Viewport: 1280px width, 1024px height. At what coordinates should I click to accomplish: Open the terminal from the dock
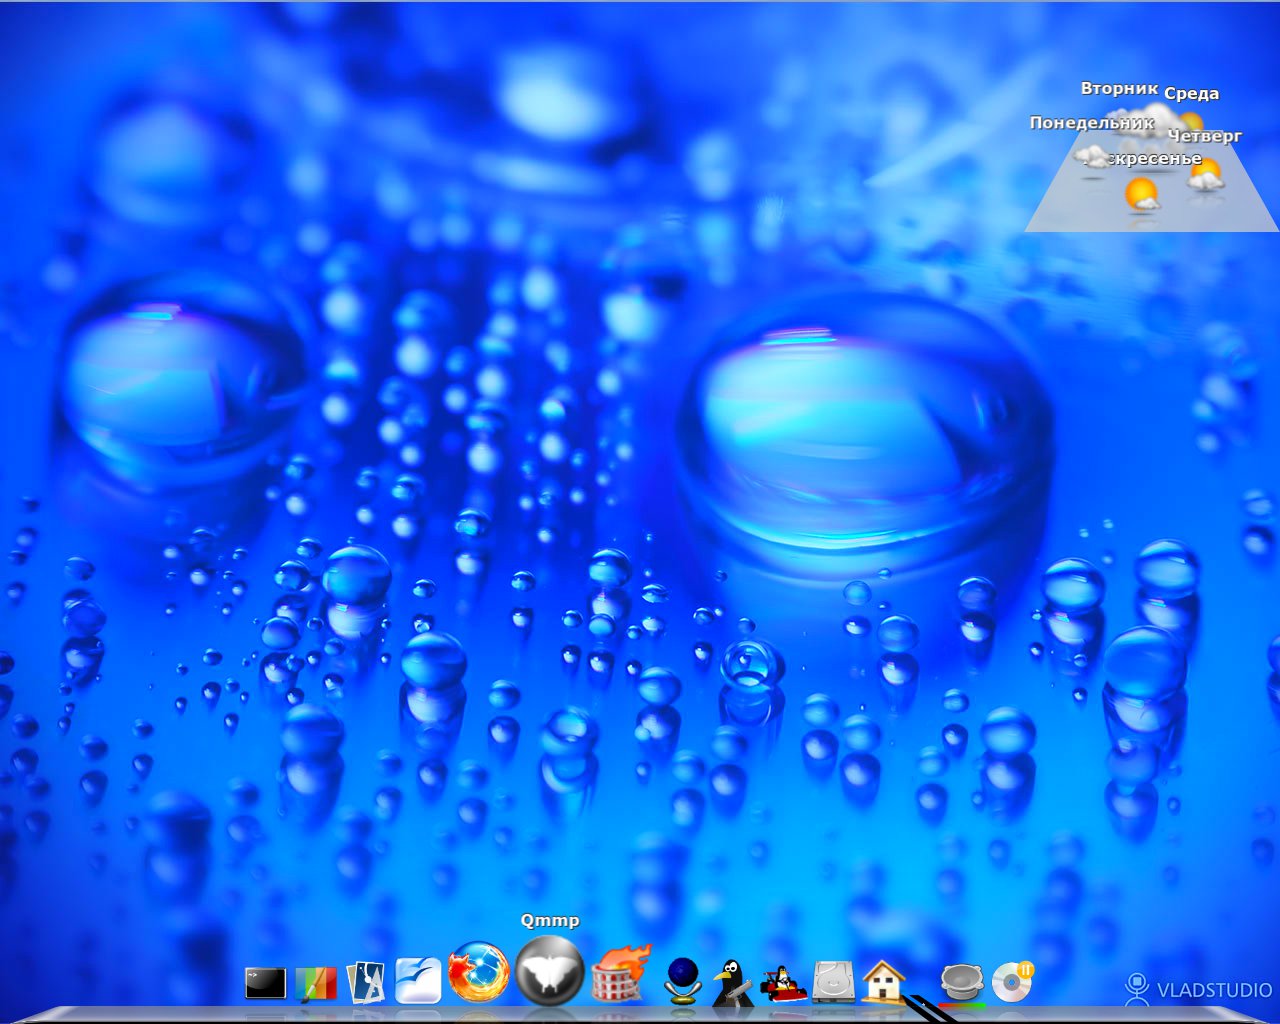tap(266, 984)
